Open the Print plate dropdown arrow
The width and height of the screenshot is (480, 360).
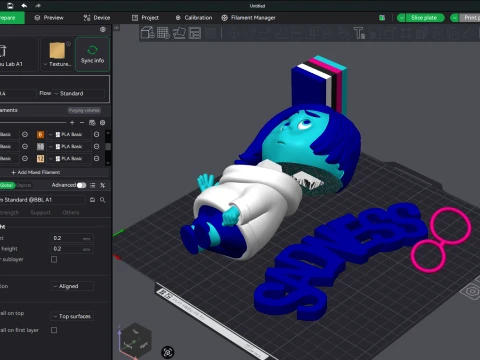[x=454, y=18]
